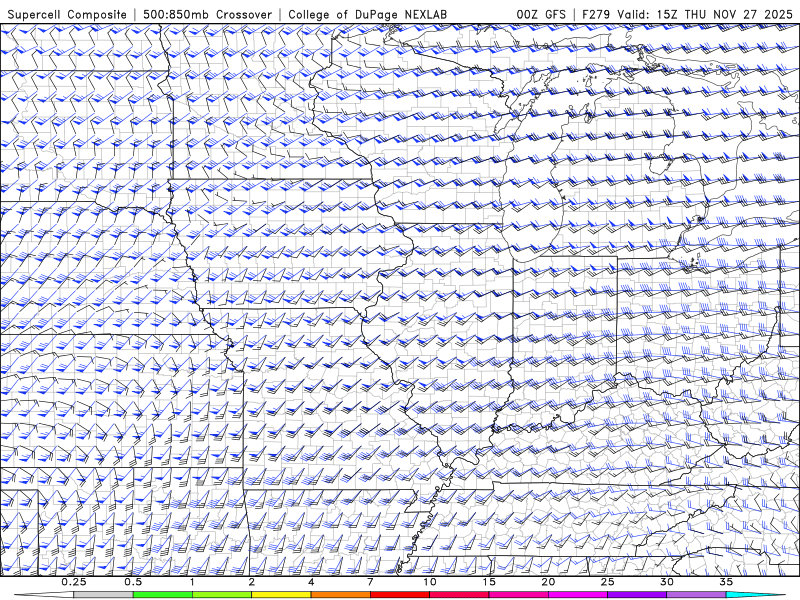
Task: Click the '00Z GFS' model run label
Action: click(x=541, y=14)
